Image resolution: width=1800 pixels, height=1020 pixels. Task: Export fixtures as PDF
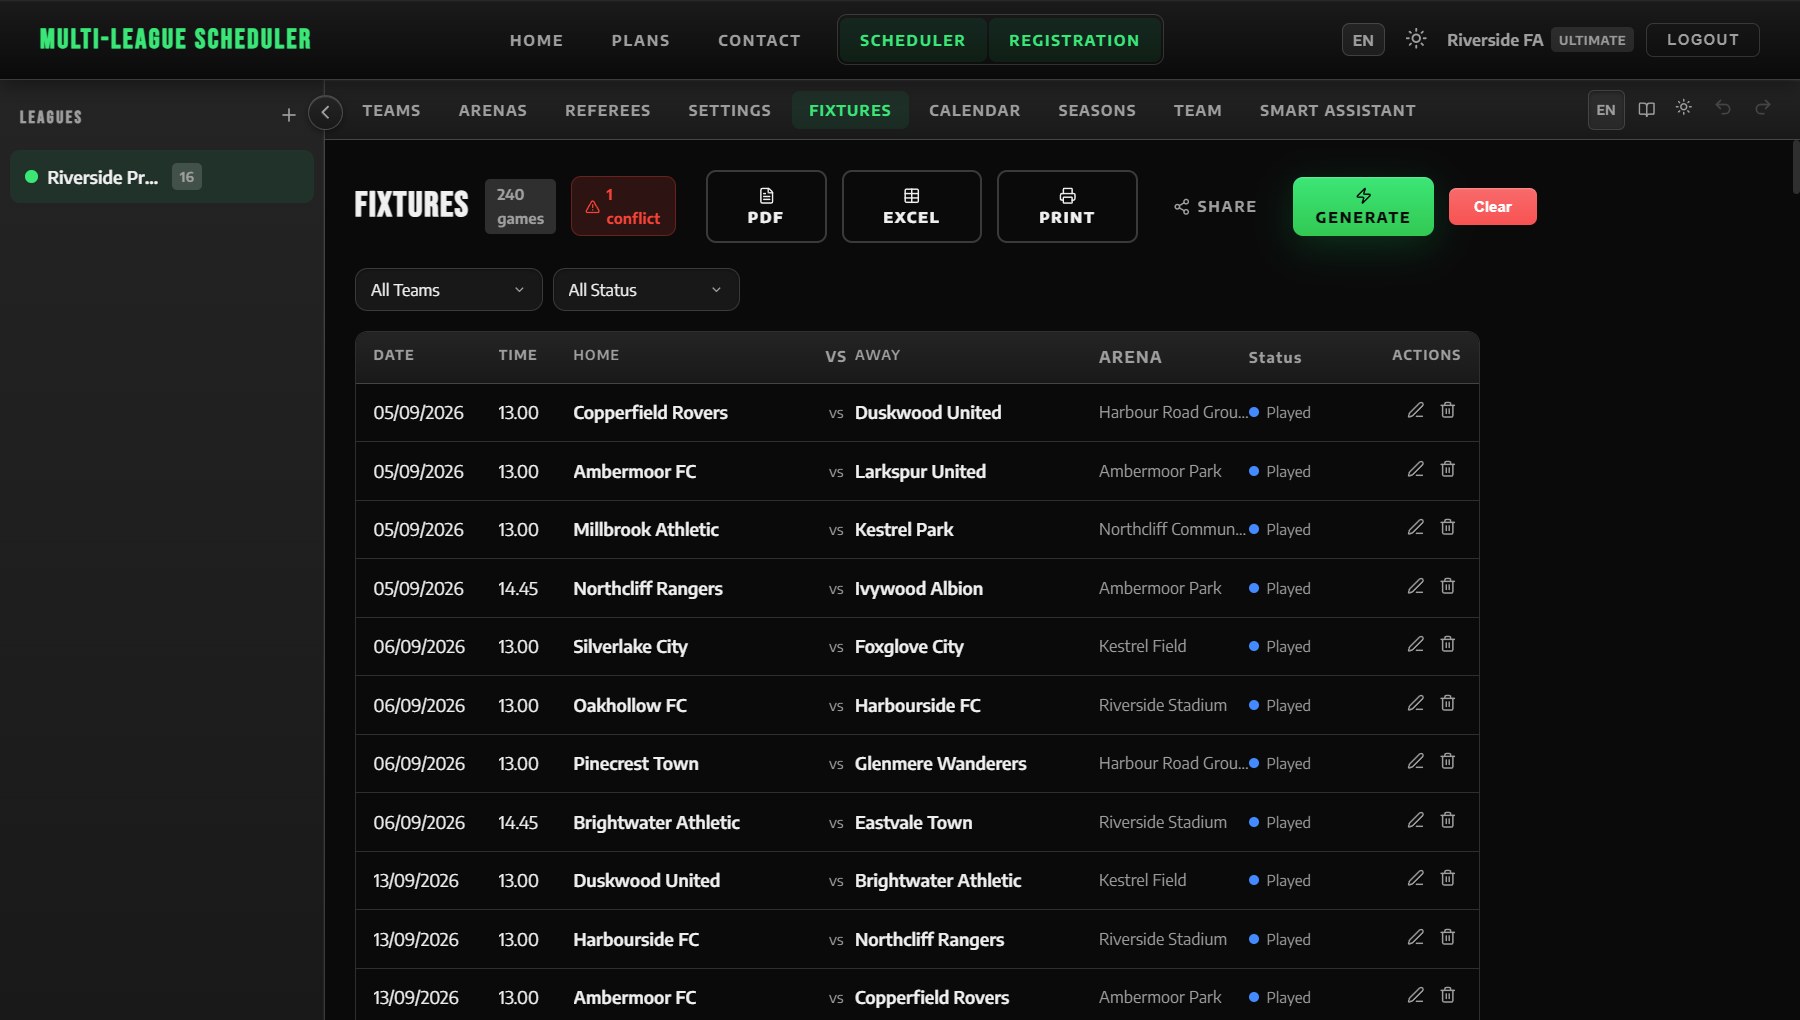[766, 206]
